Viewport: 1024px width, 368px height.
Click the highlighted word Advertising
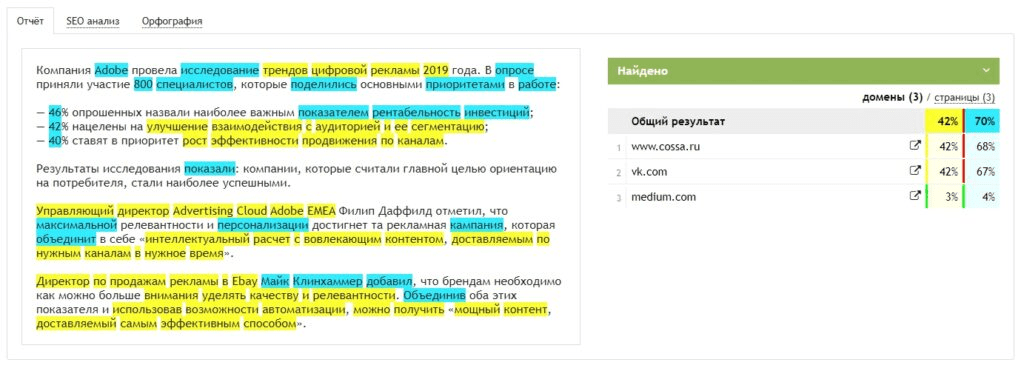[202, 211]
